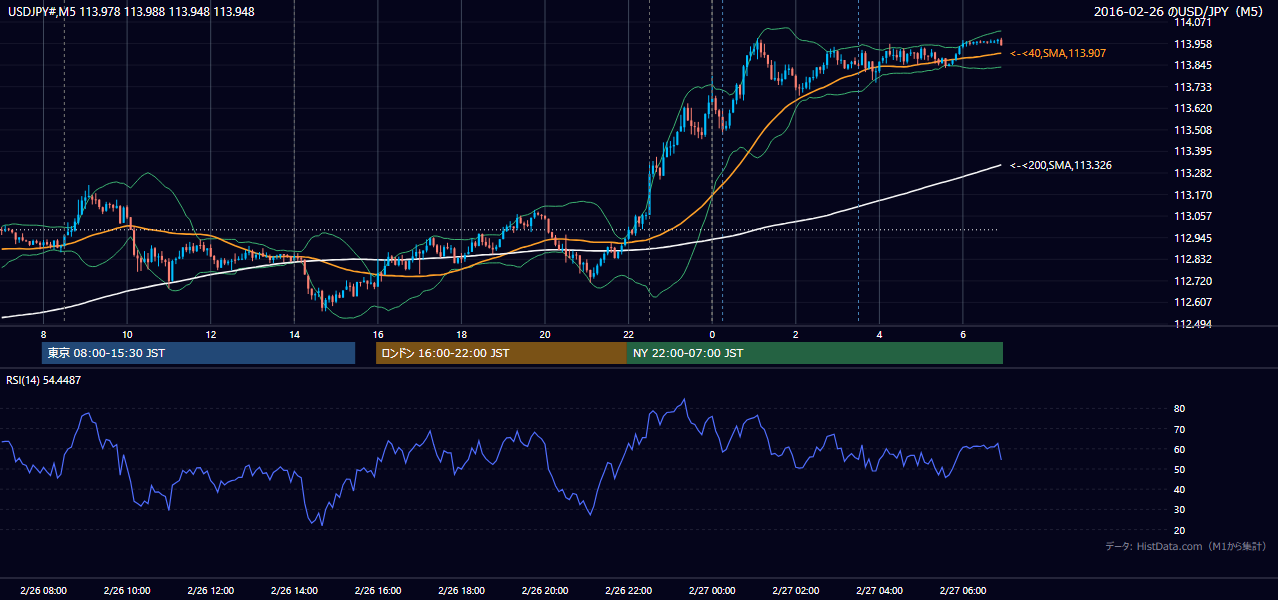Click price axis value 113.282
The height and width of the screenshot is (600, 1278).
pyautogui.click(x=1193, y=173)
